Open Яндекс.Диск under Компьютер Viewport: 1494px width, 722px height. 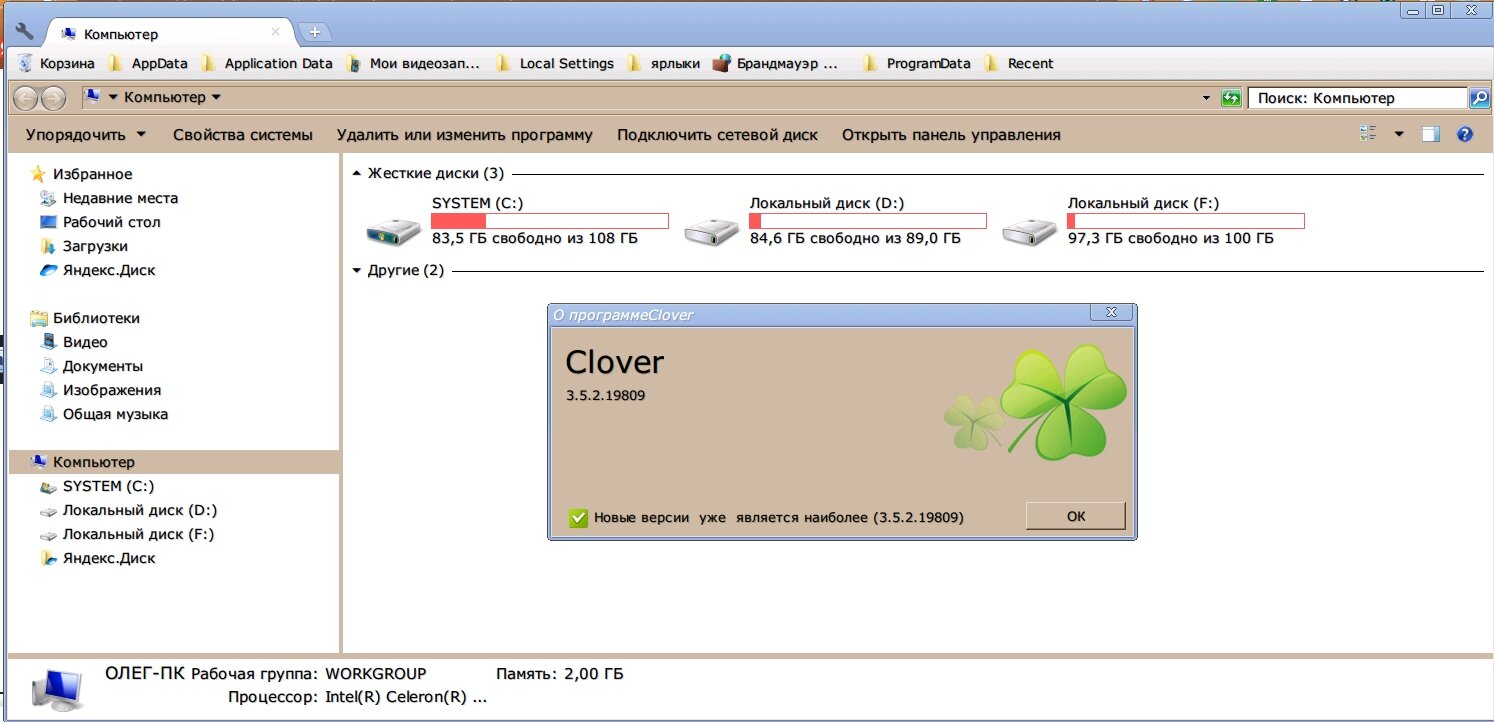click(x=109, y=558)
